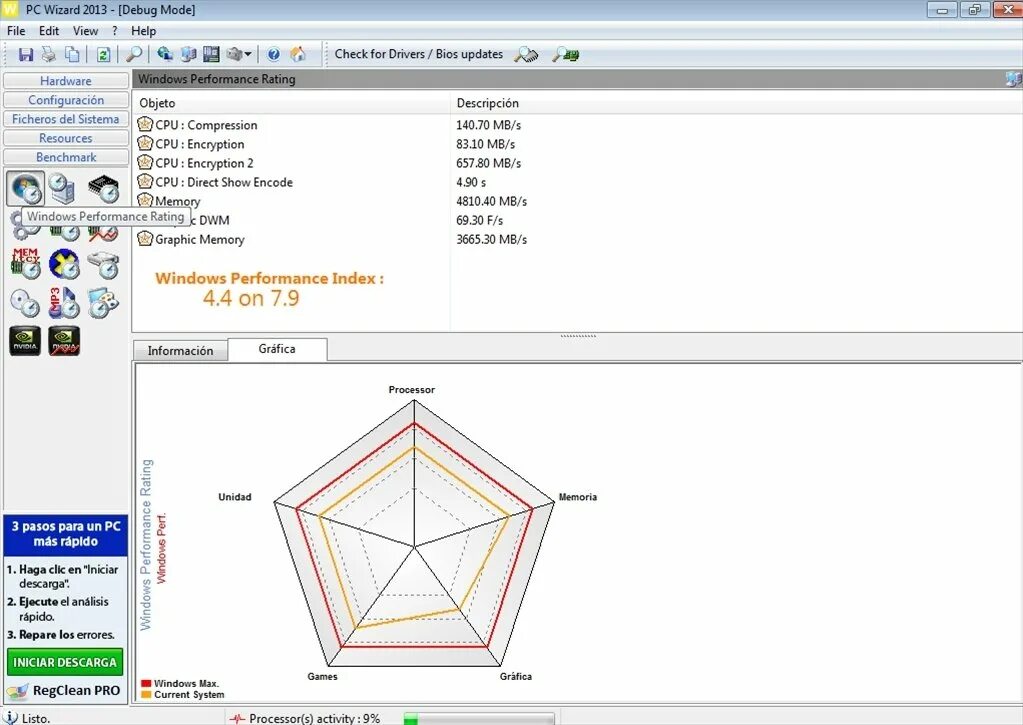The image size is (1023, 725).
Task: Click the red Windows Max. legend swatch
Action: [x=146, y=683]
